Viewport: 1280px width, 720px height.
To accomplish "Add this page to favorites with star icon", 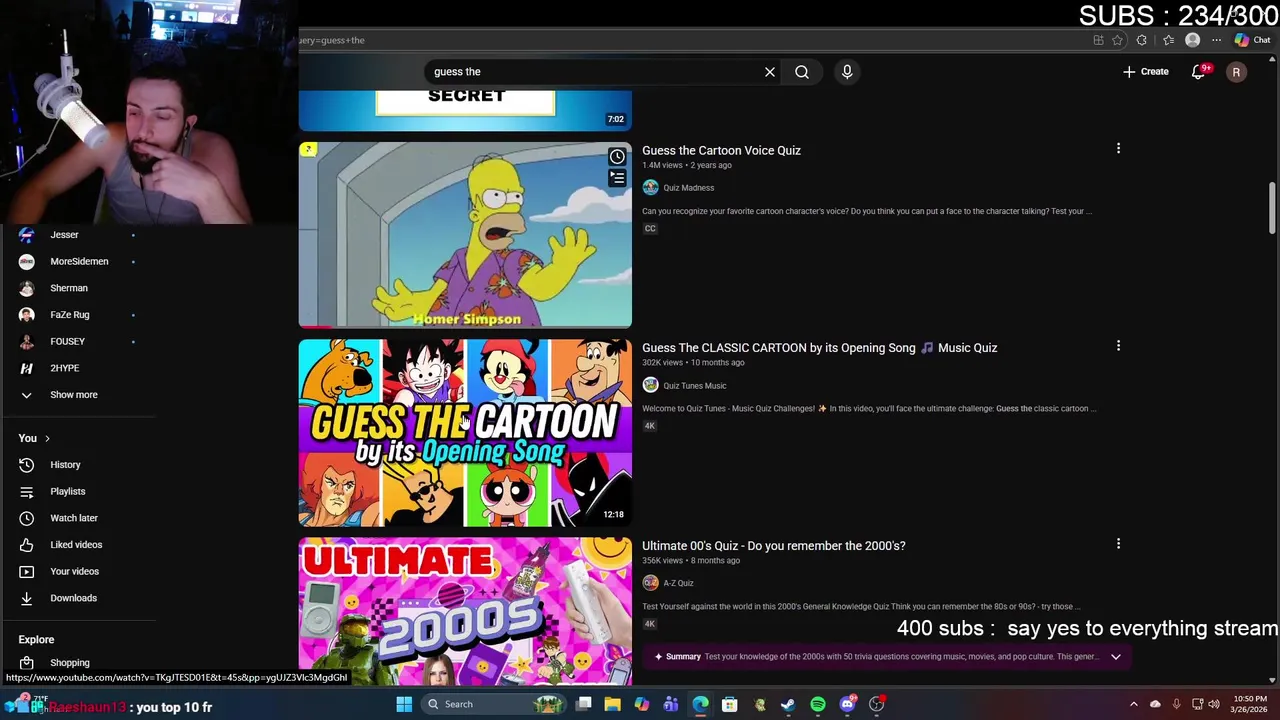I will (1117, 40).
